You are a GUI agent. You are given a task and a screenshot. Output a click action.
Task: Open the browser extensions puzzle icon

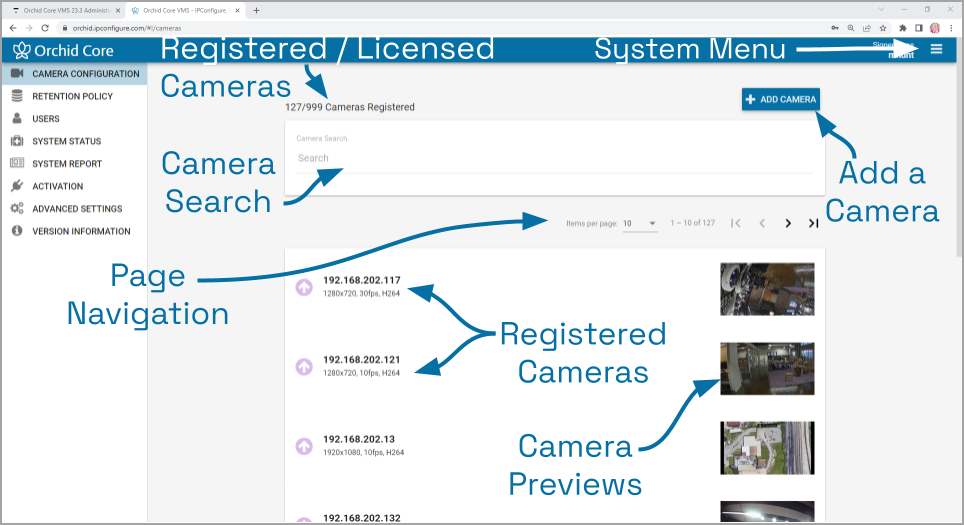pyautogui.click(x=903, y=28)
